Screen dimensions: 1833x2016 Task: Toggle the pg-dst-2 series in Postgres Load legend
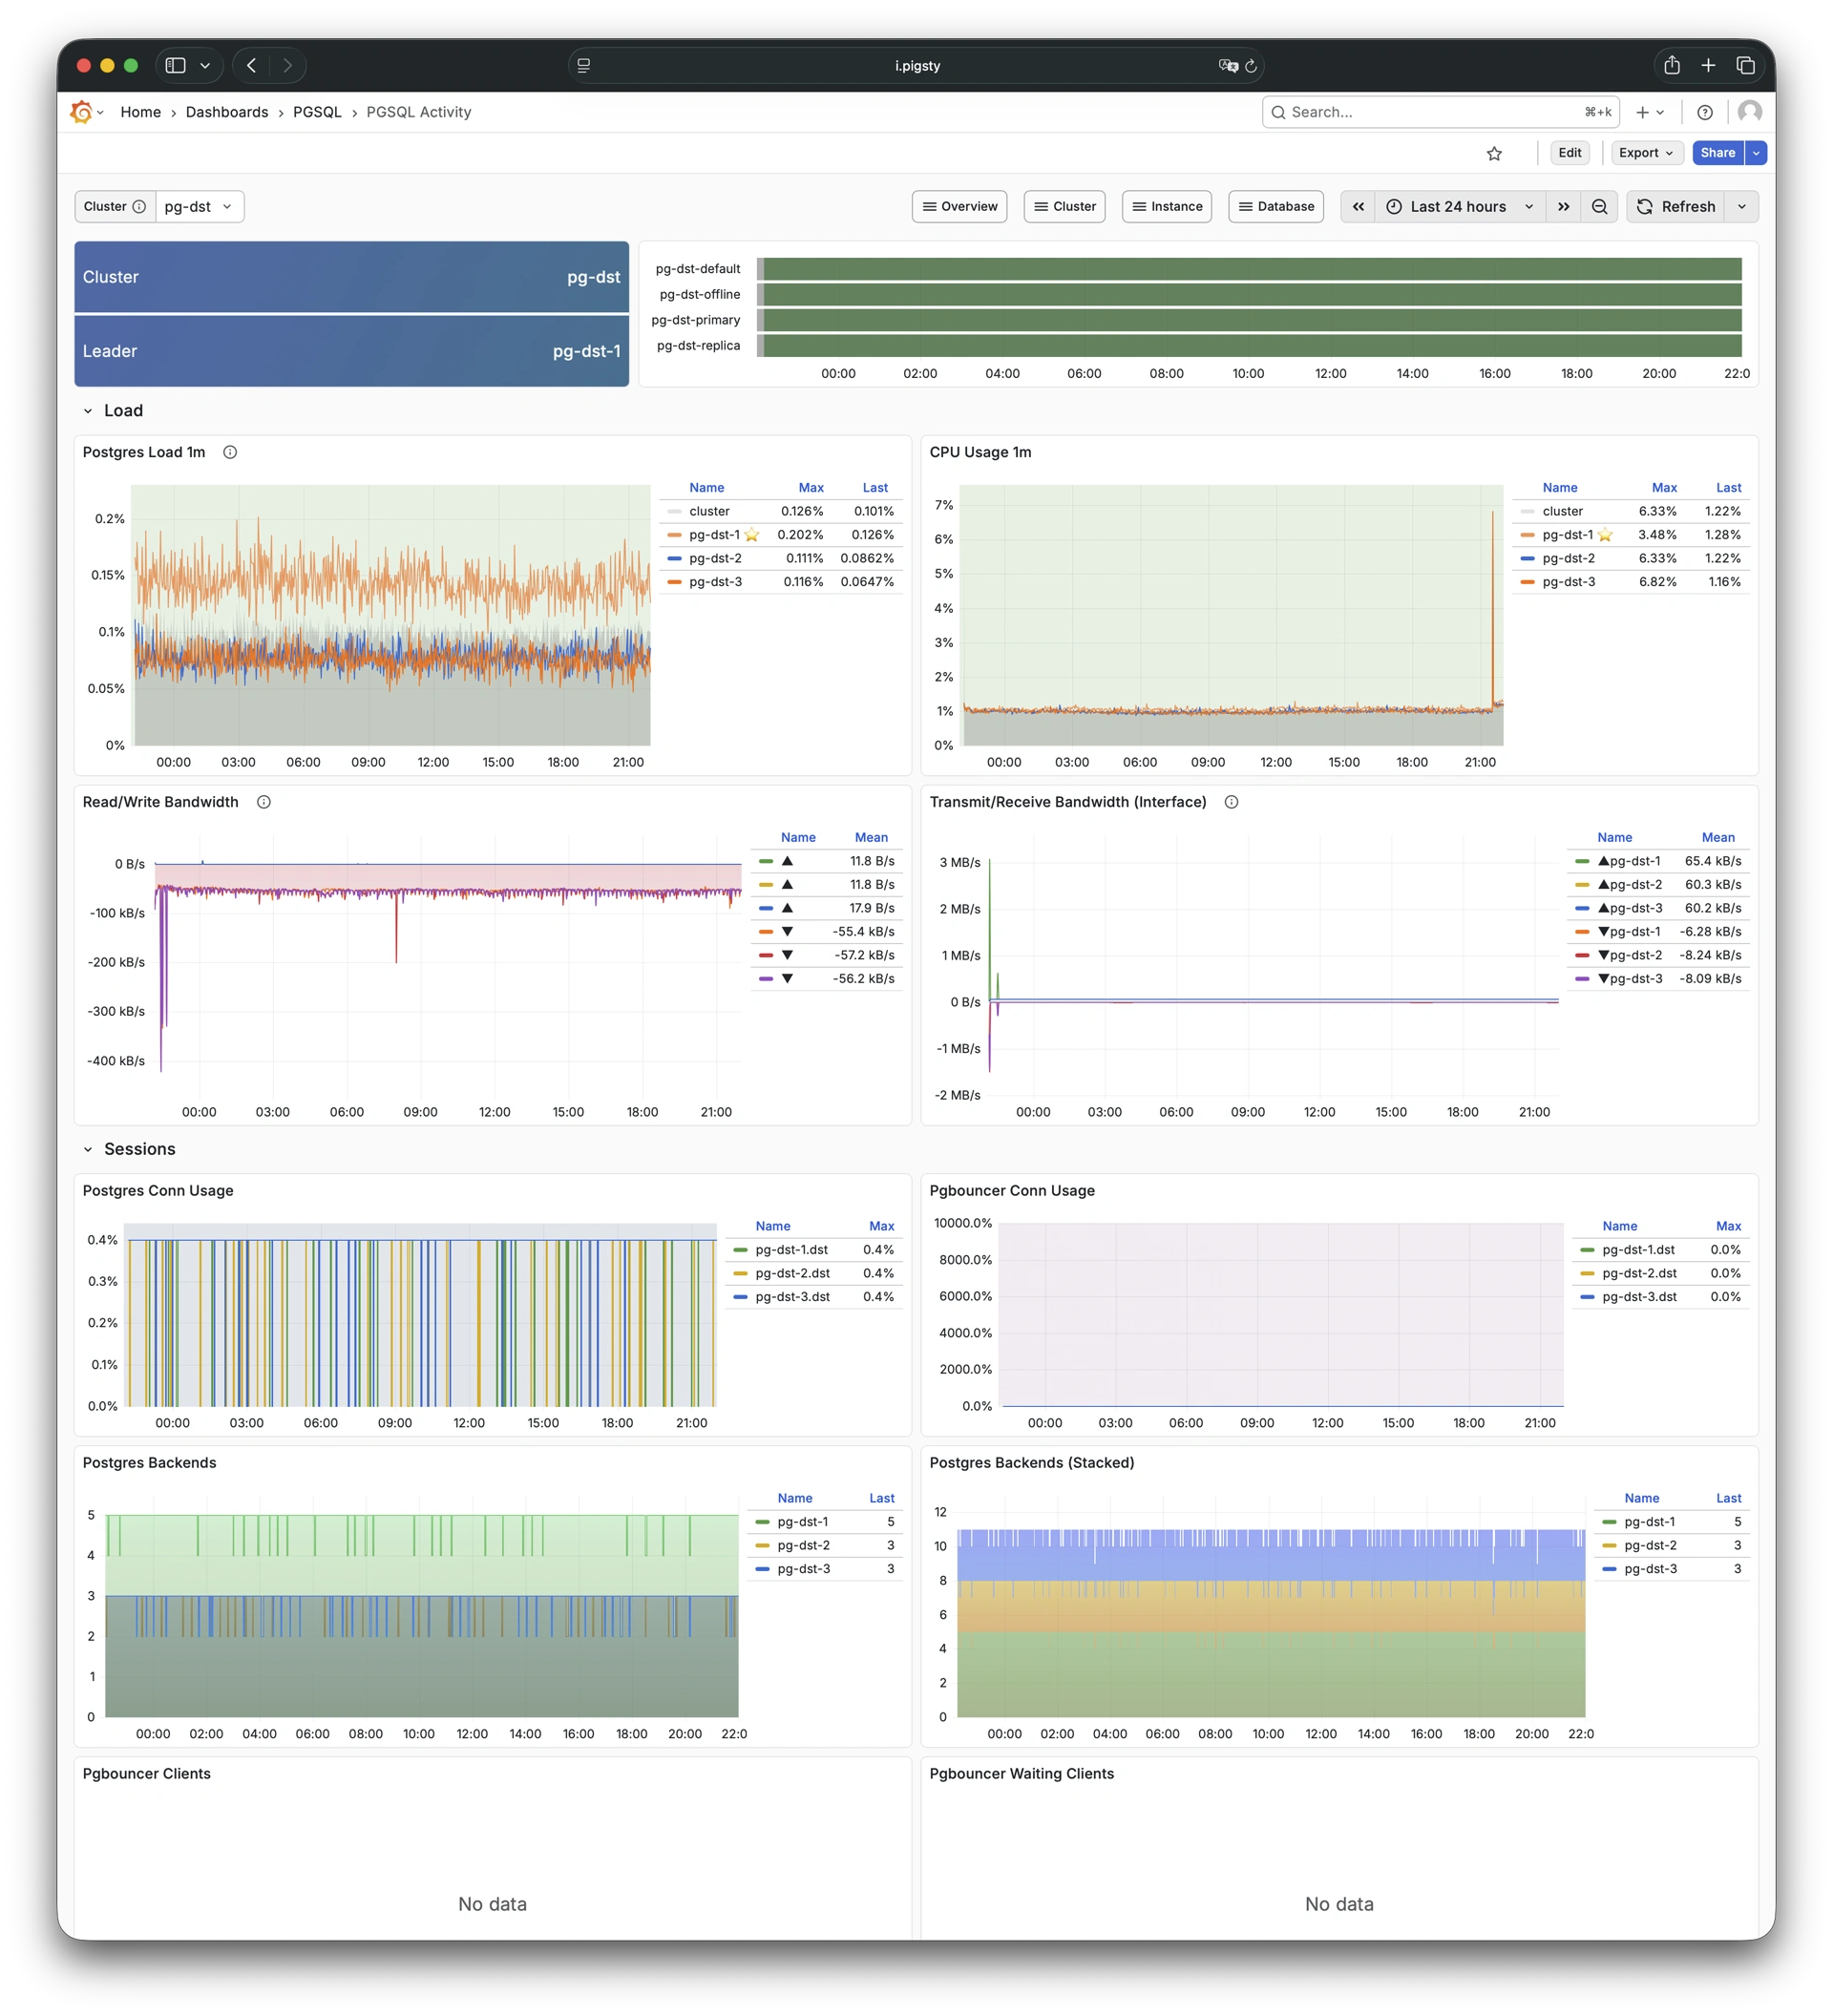click(715, 558)
